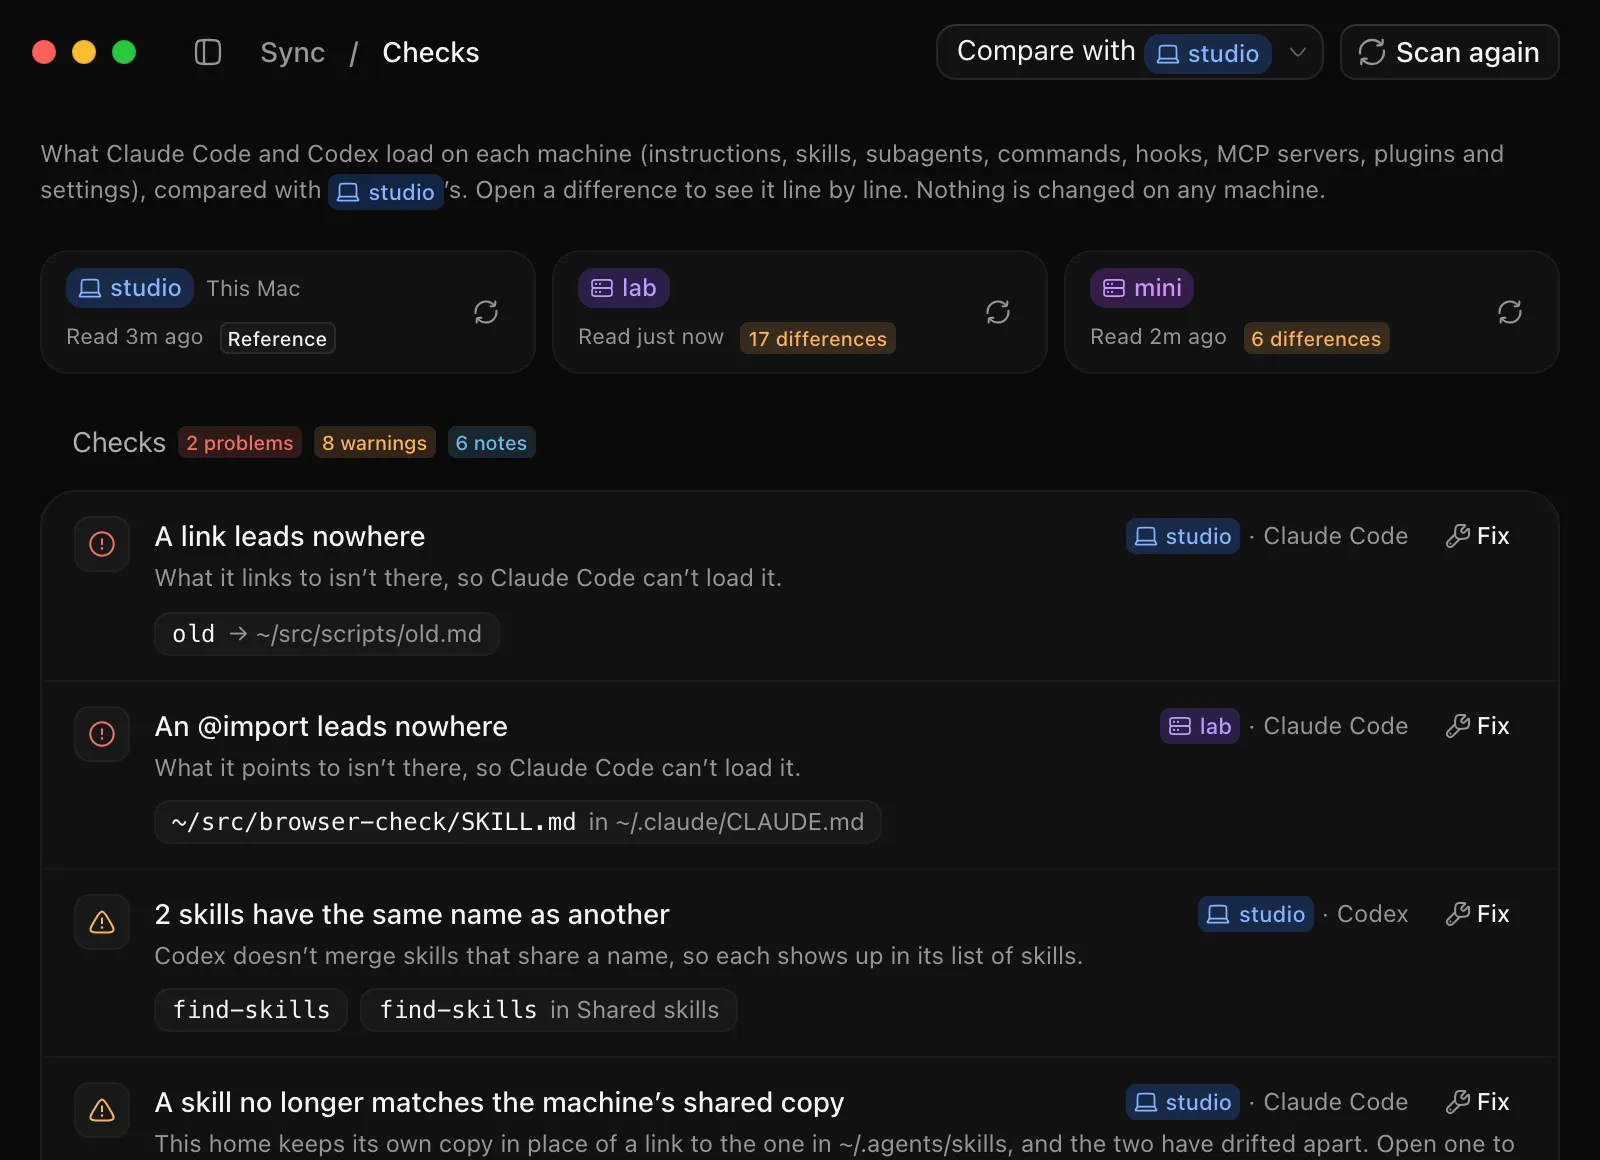Fix the skill no longer matches warning
This screenshot has height=1160, width=1600.
1478,1102
